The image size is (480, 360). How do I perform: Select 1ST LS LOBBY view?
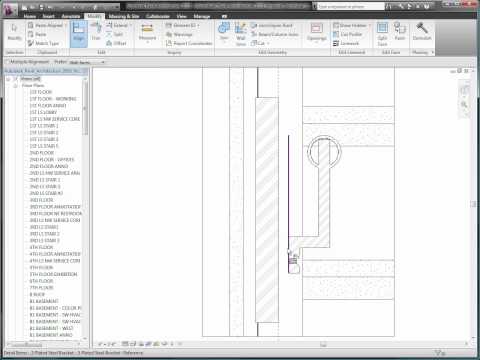[43, 112]
